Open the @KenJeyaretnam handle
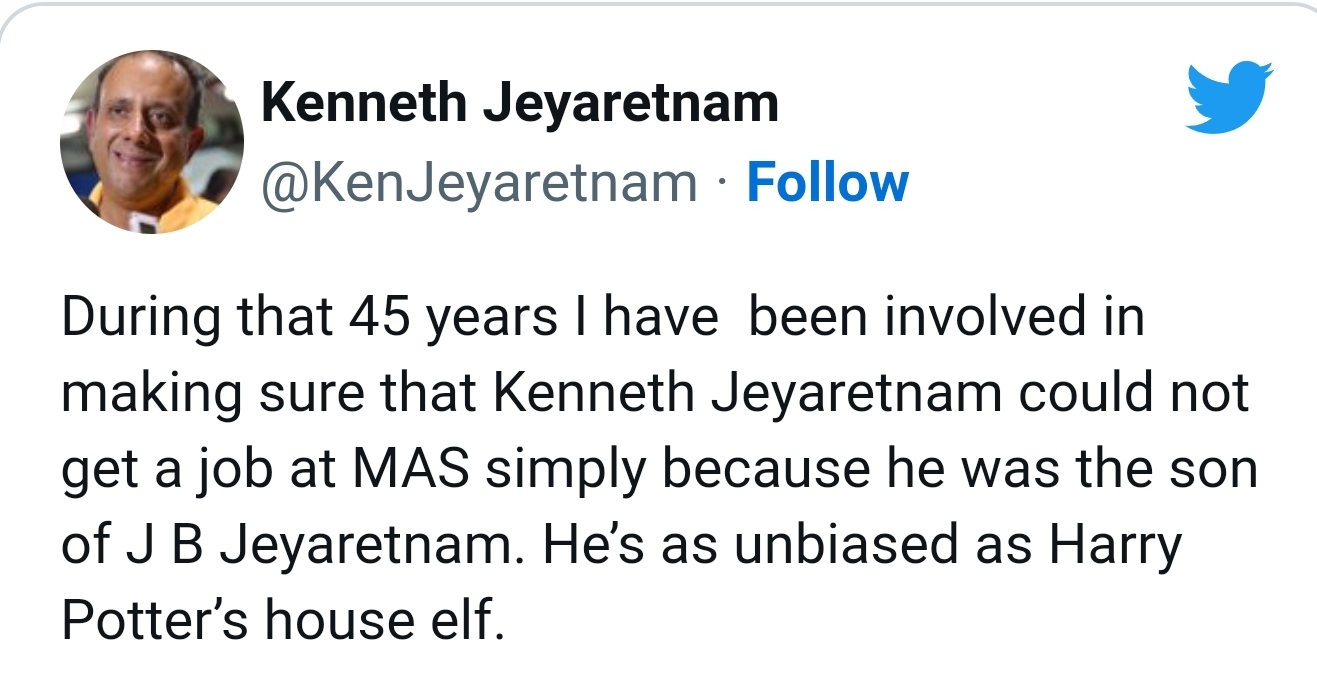This screenshot has height=680, width=1317. 479,185
